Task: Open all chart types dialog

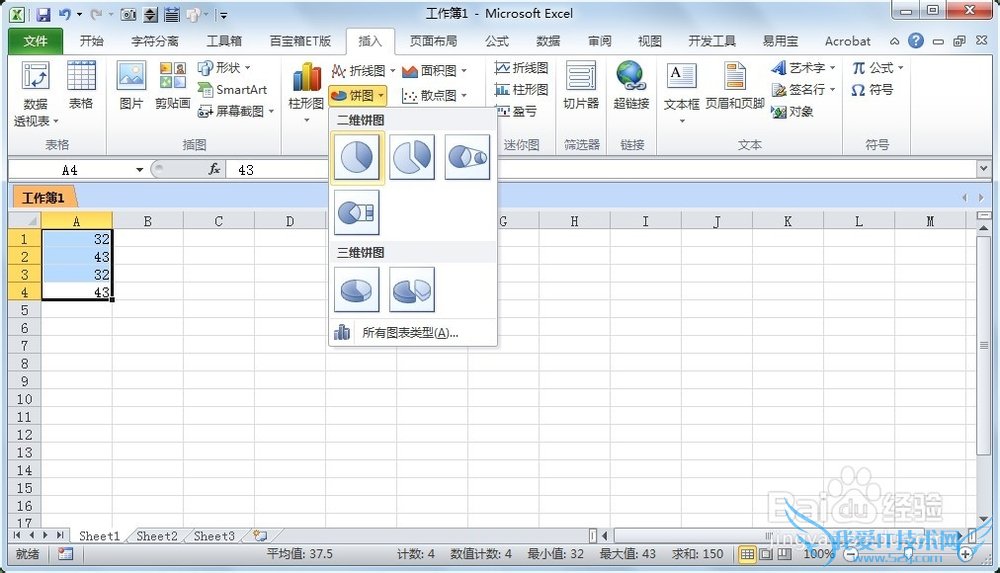Action: click(x=412, y=332)
